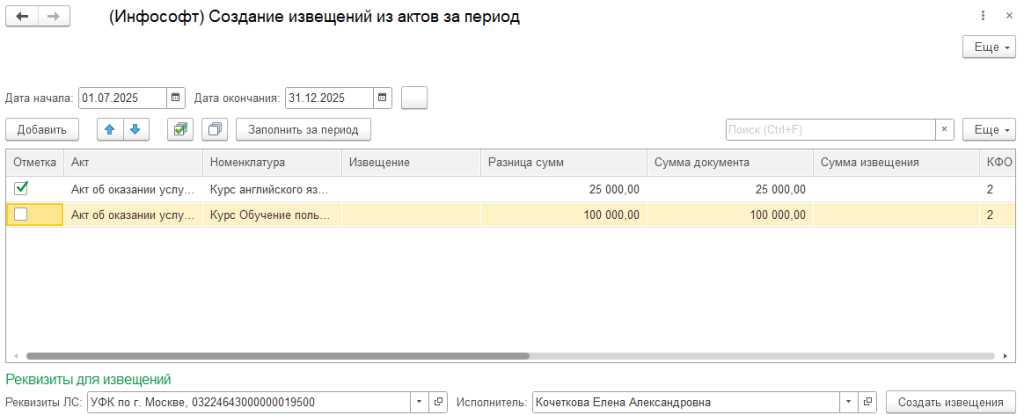The height and width of the screenshot is (415, 1024).
Task: Tick the checkbox for 100 000,00 act
Action: point(21,214)
